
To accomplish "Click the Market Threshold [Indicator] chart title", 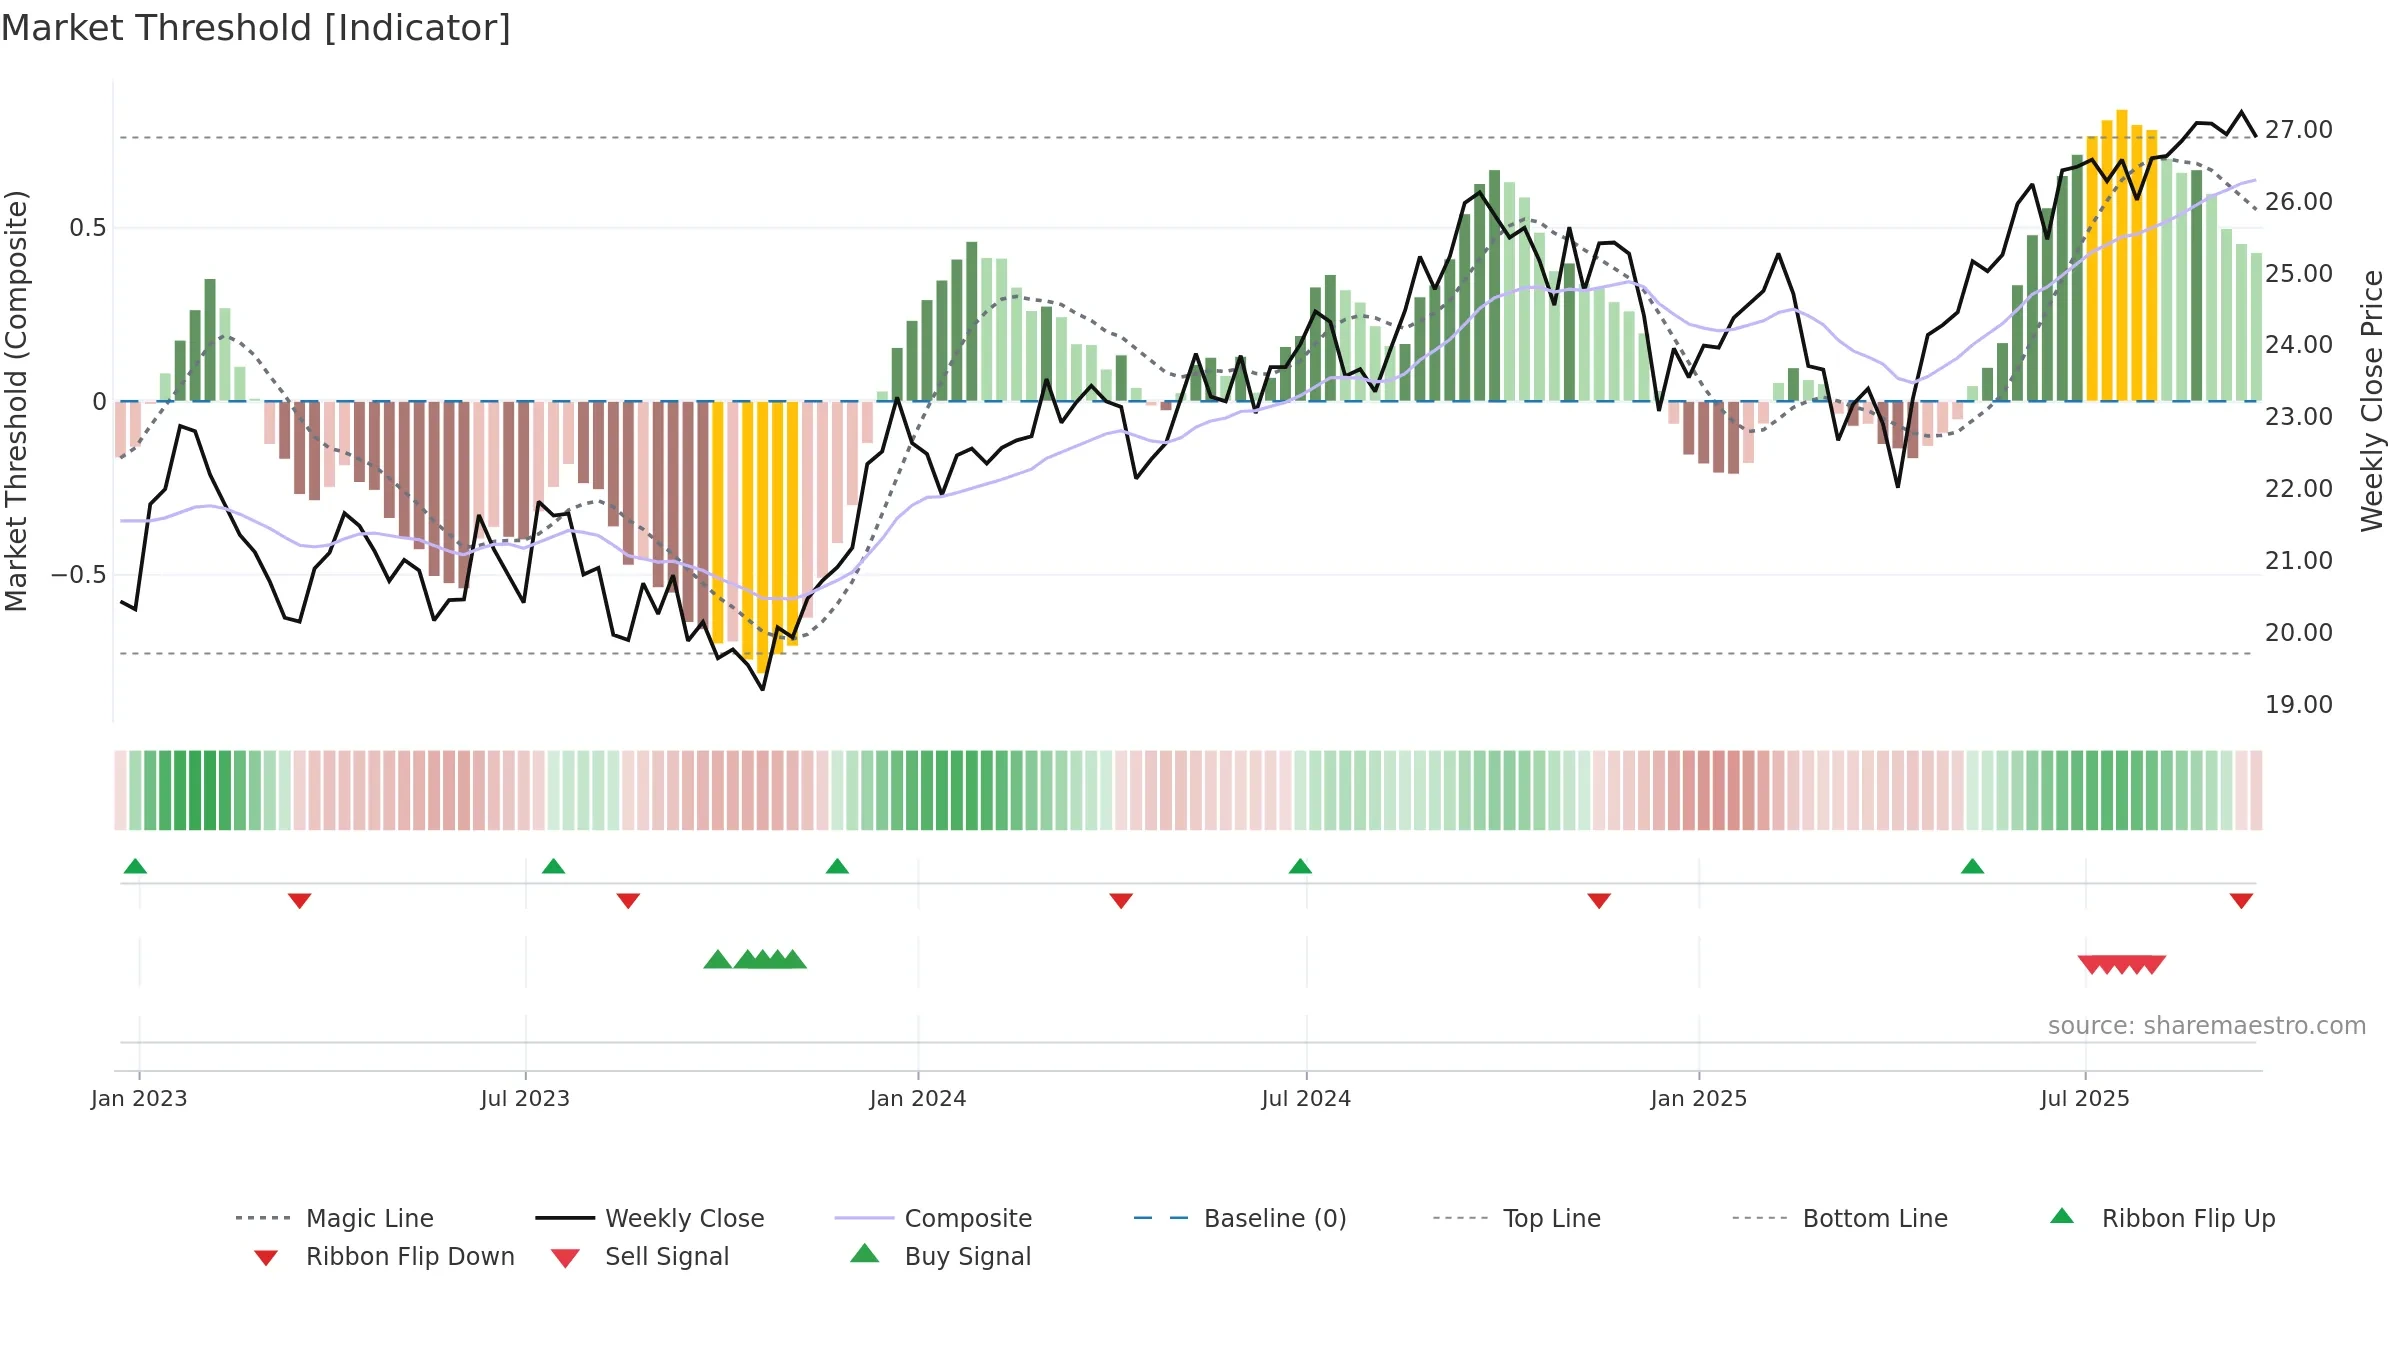I will (x=256, y=28).
